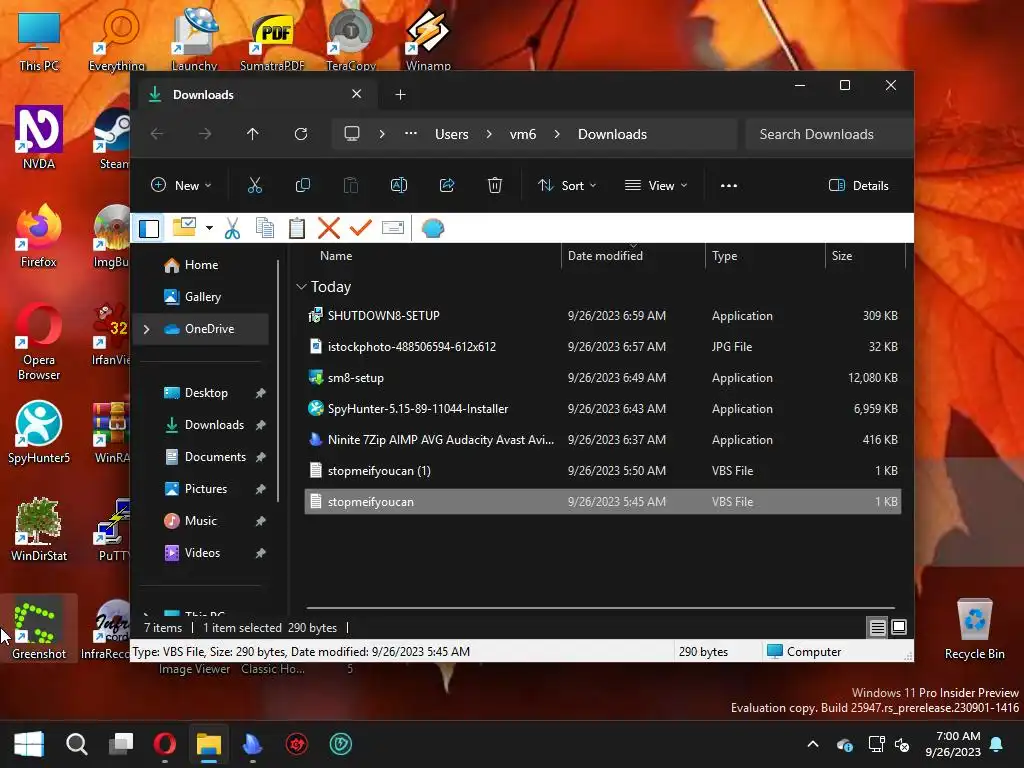1024x768 pixels.
Task: Click the Copy icon in command bar
Action: pos(302,185)
